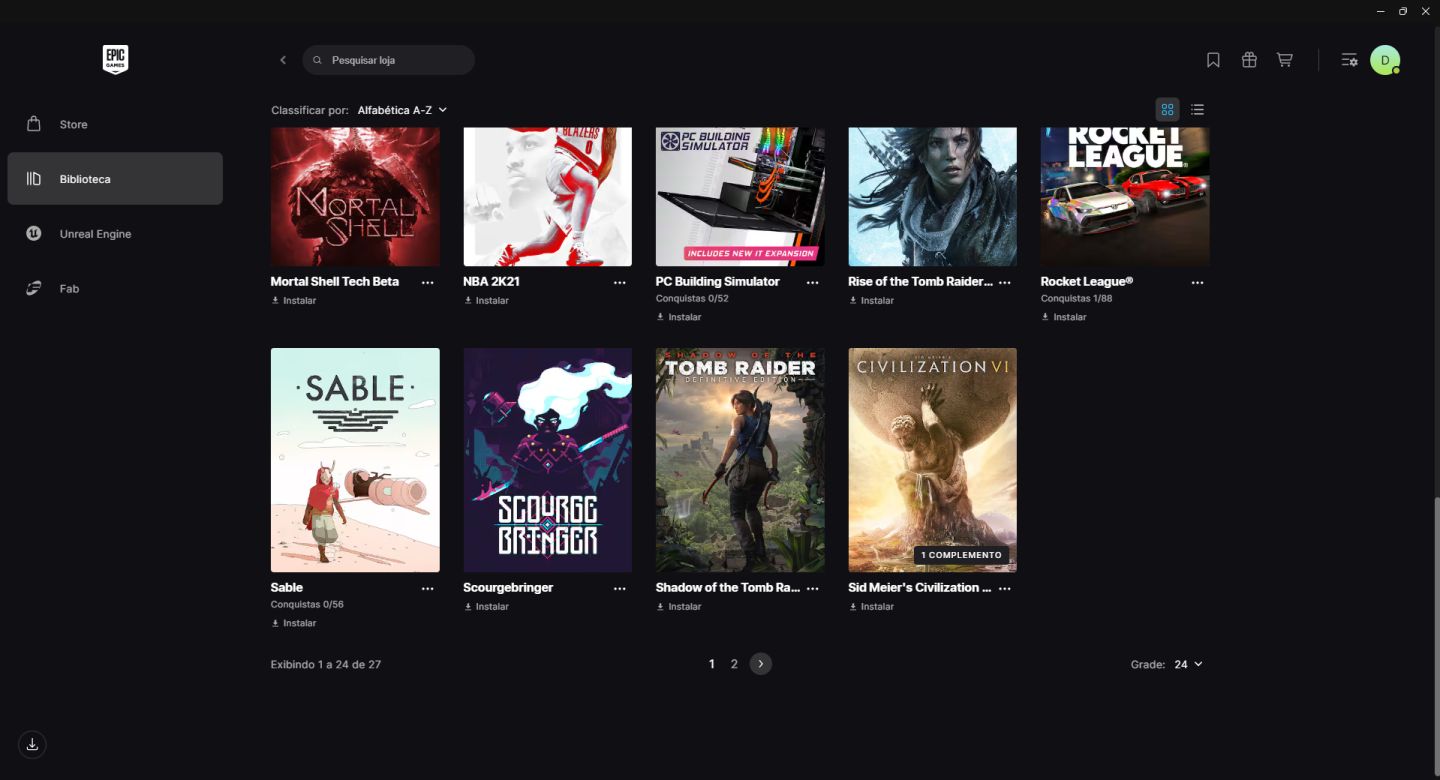Select Biblioteca in the sidebar
1440x780 pixels.
point(115,179)
